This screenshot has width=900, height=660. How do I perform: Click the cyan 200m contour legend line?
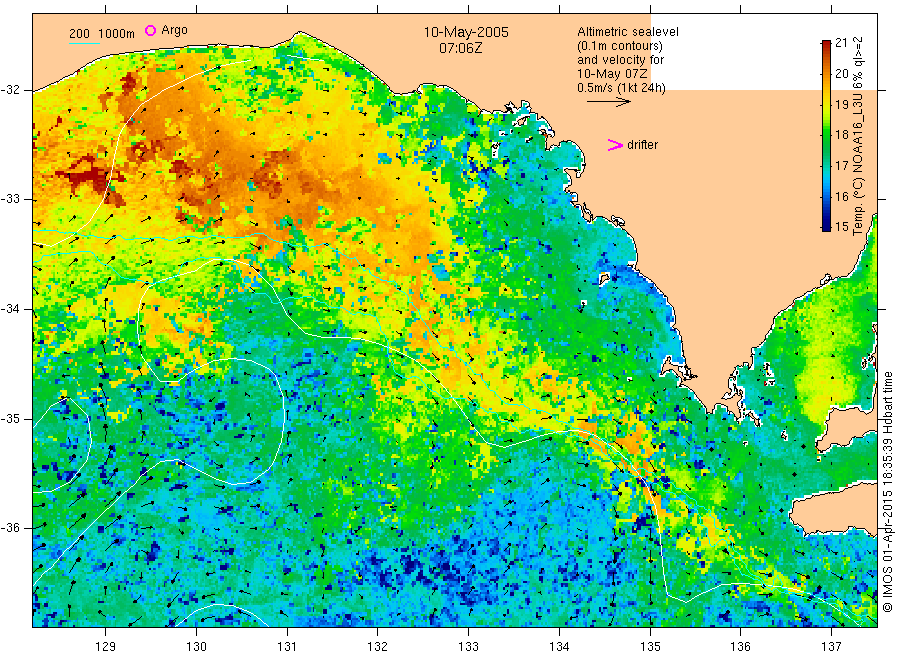[84, 42]
